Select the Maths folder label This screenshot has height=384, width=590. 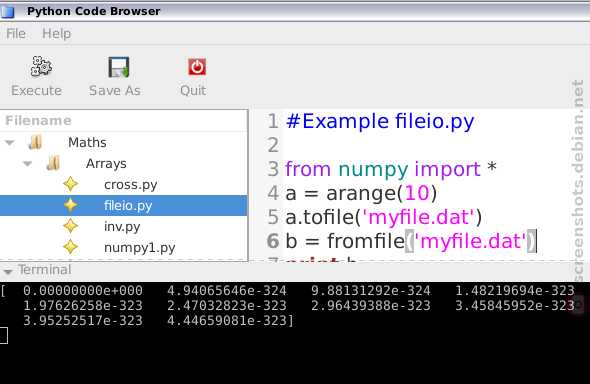87,143
